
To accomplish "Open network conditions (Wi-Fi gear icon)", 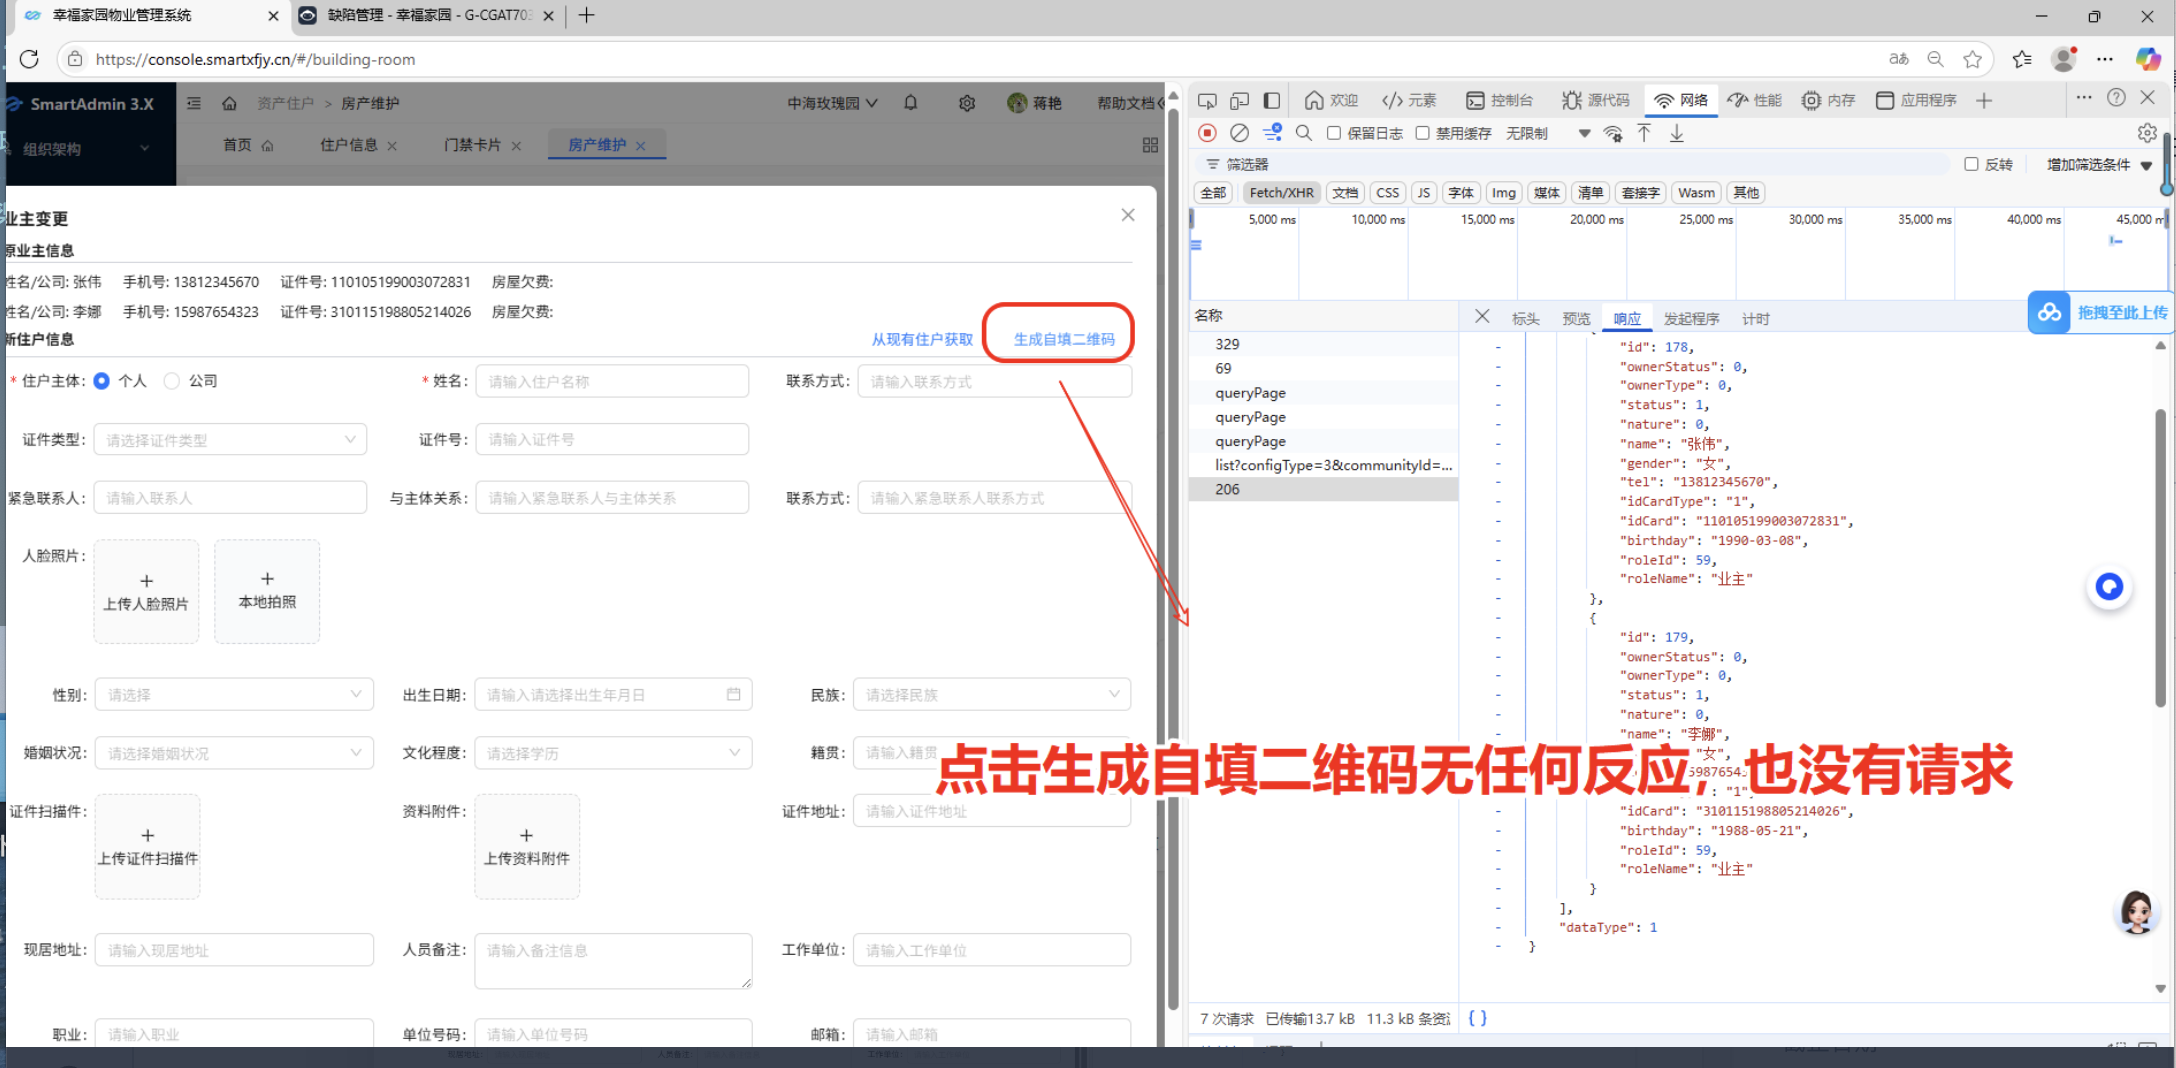I will pyautogui.click(x=1613, y=132).
